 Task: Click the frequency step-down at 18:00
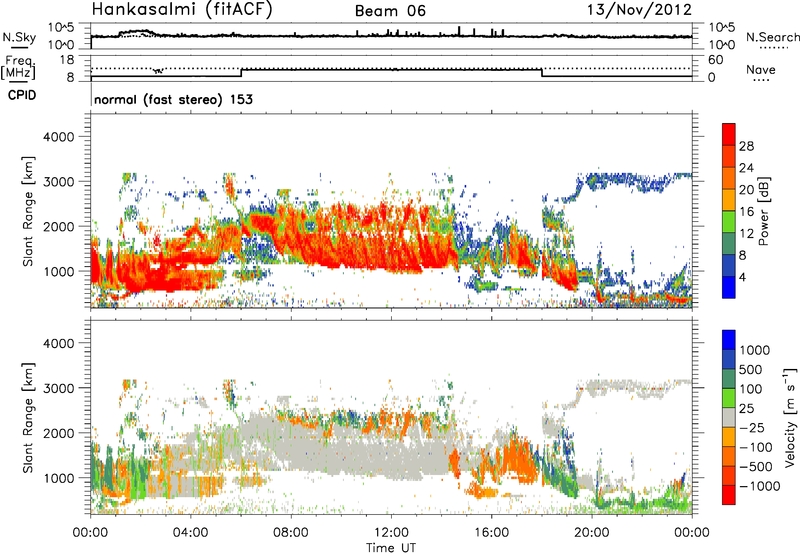pos(542,72)
